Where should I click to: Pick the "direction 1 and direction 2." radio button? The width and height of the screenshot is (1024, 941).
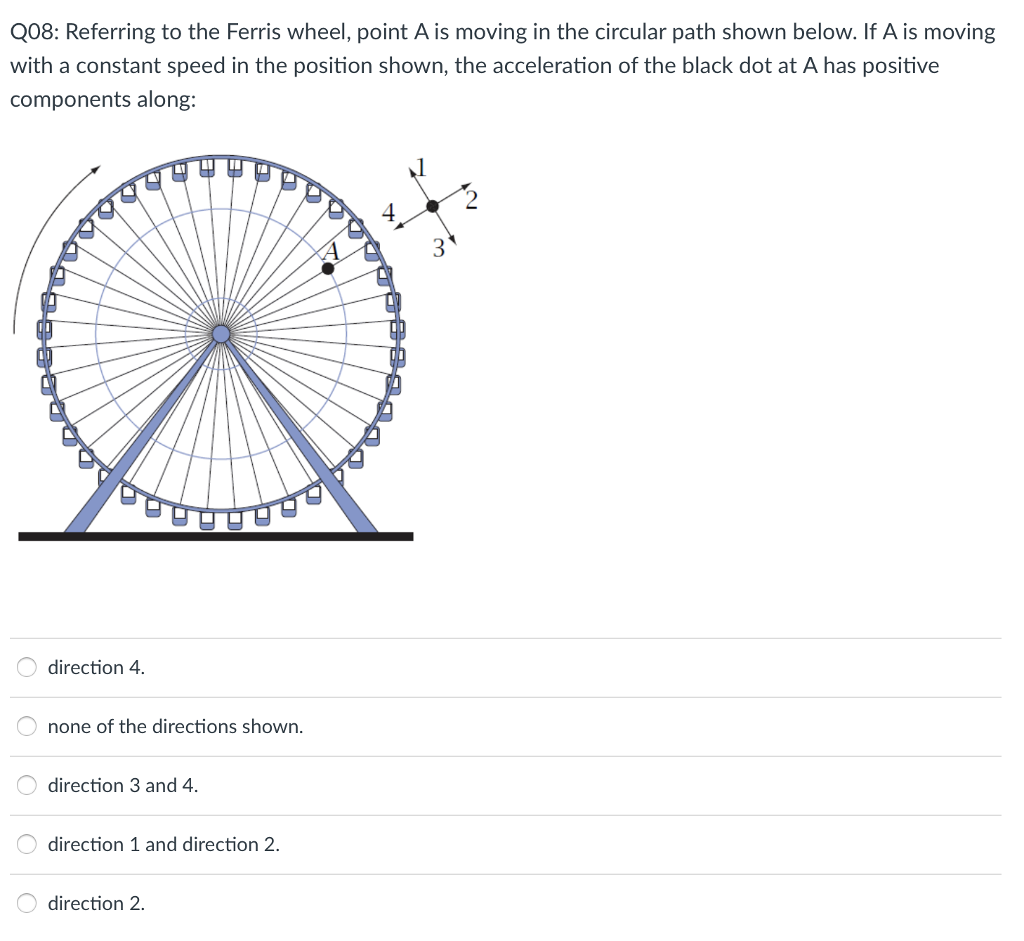coord(28,844)
